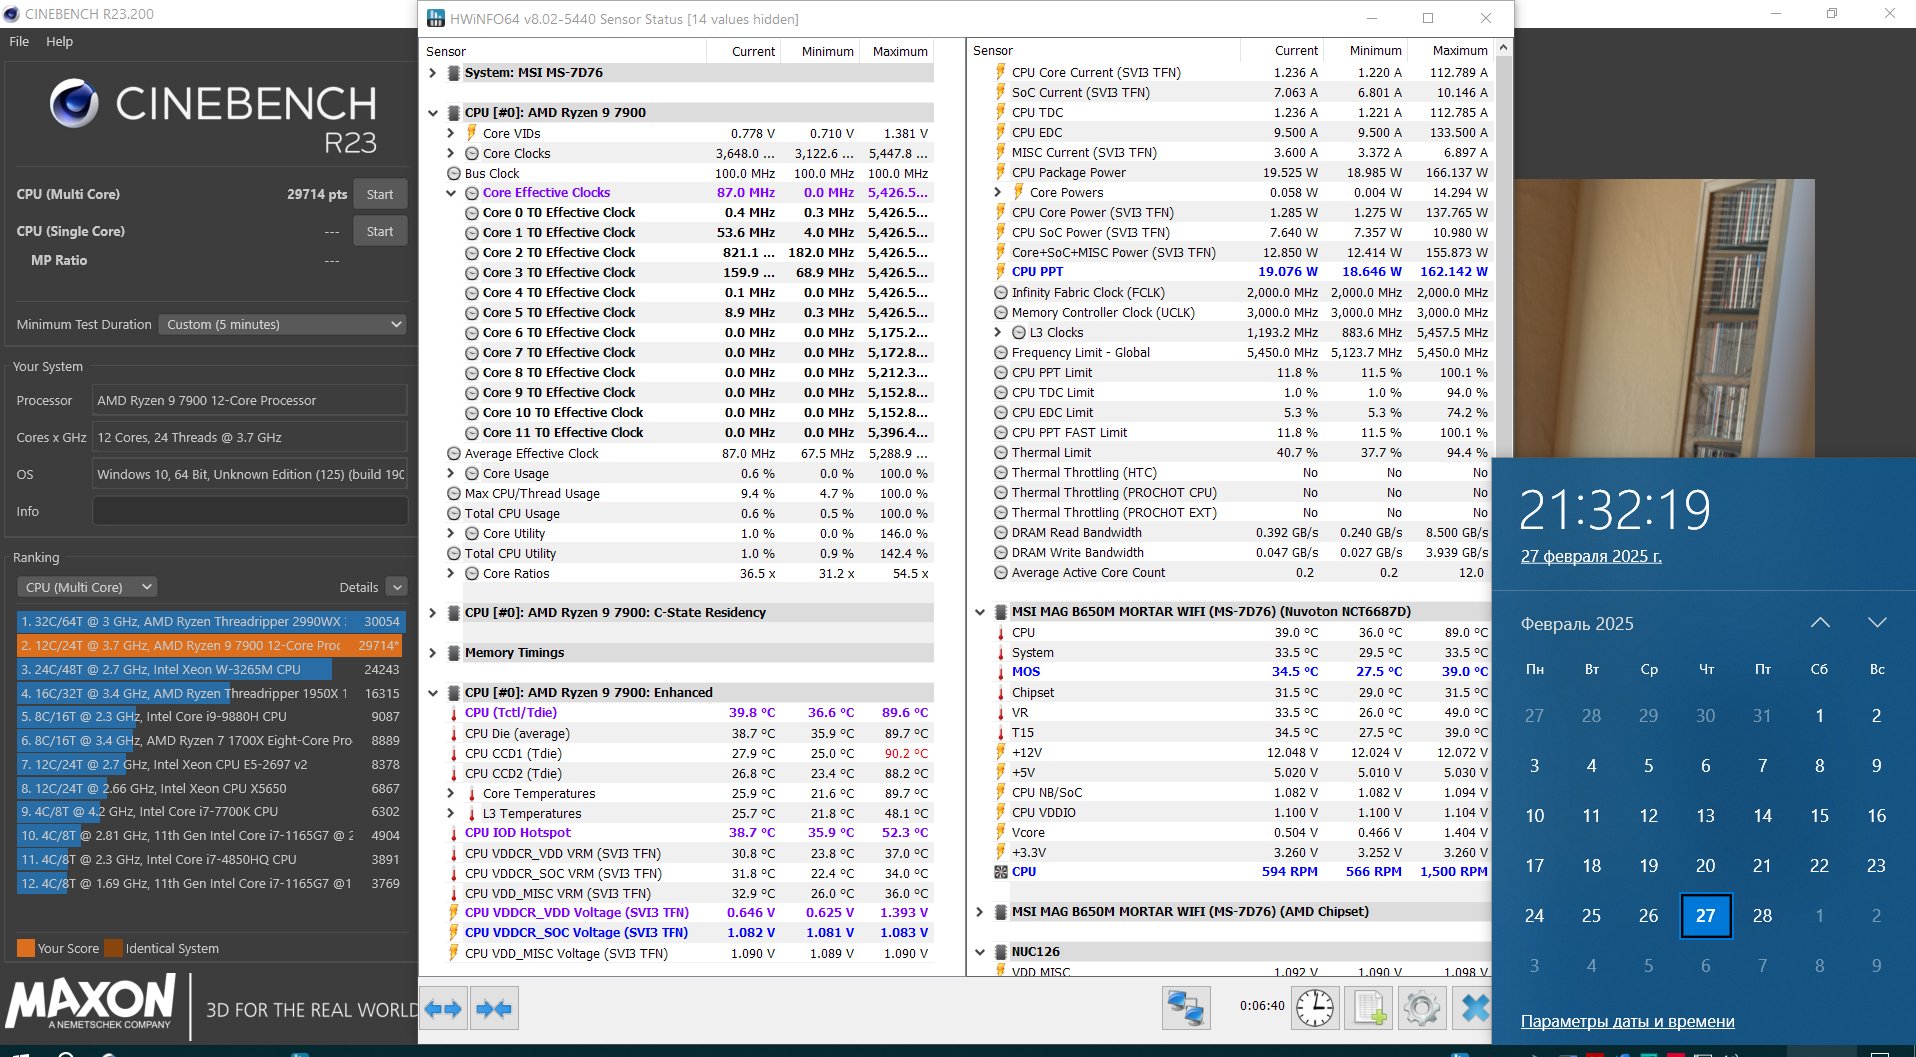The width and height of the screenshot is (1916, 1057).
Task: Open the Cinebench Help menu
Action: click(x=59, y=42)
